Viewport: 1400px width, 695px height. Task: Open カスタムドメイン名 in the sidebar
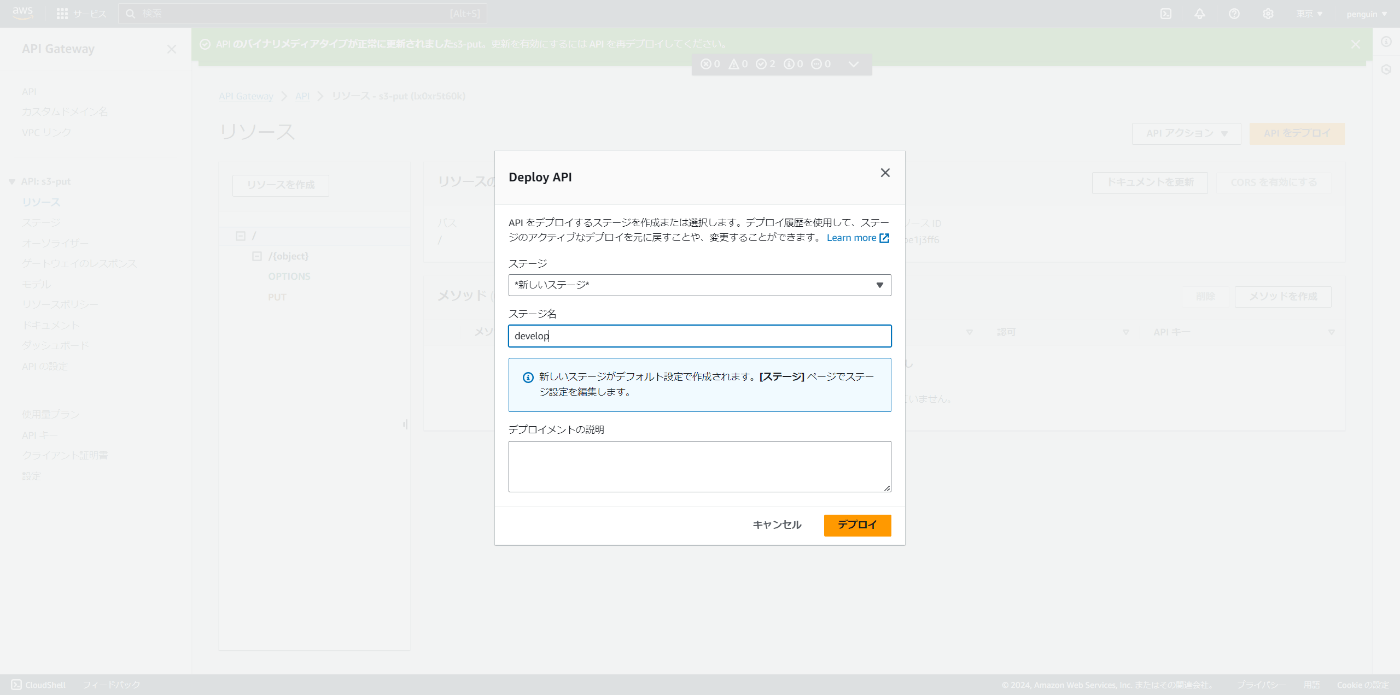pos(65,111)
